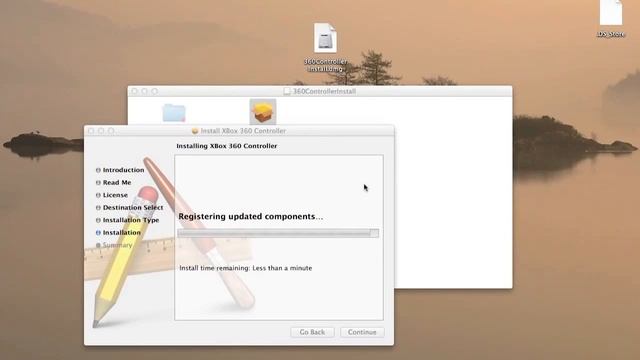The width and height of the screenshot is (640, 360).
Task: Select the Read Me step
Action: pos(117,182)
